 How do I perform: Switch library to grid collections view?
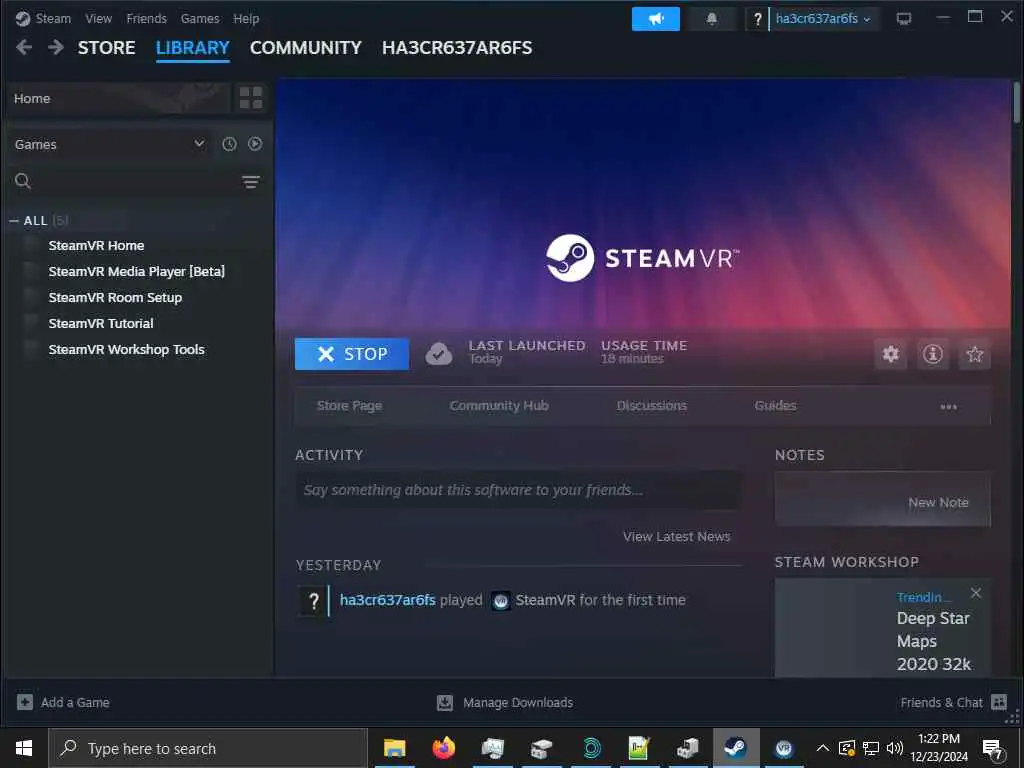click(251, 98)
